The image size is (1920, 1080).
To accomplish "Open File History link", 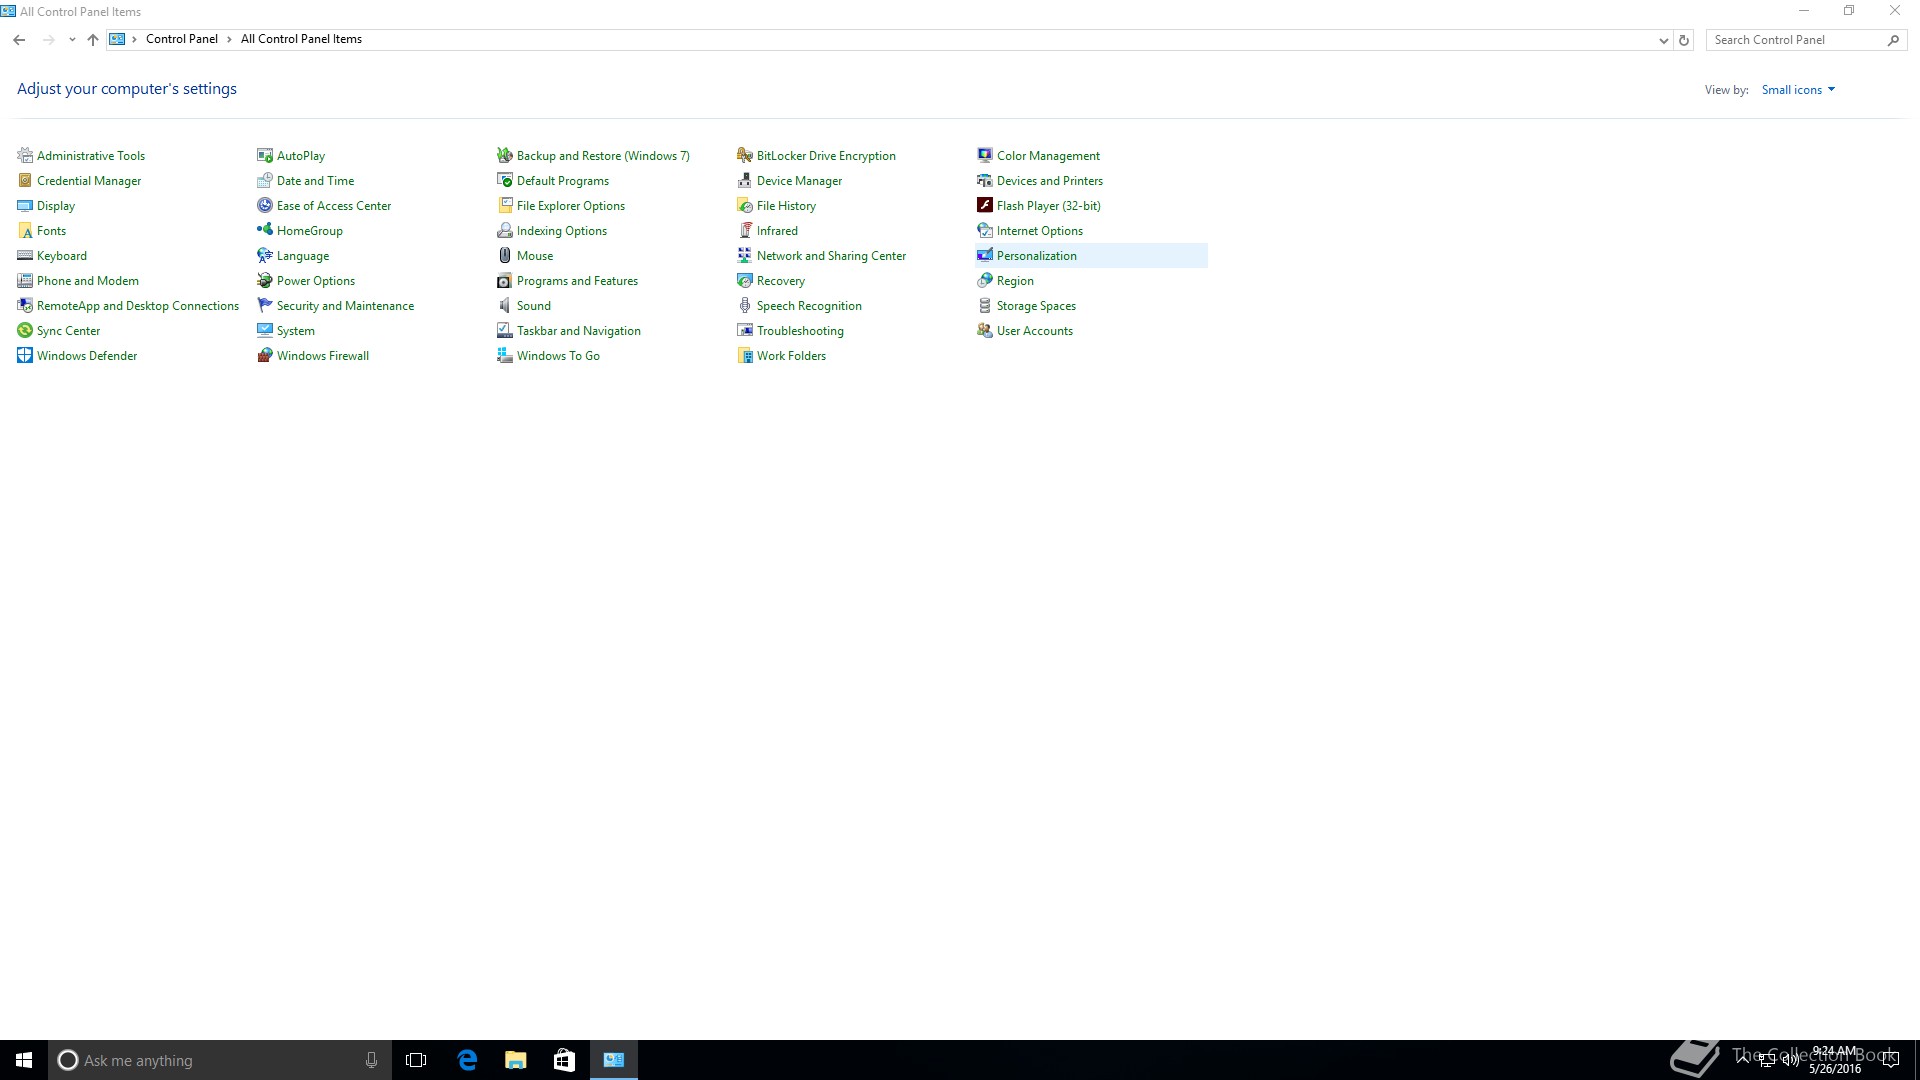I will coord(786,206).
